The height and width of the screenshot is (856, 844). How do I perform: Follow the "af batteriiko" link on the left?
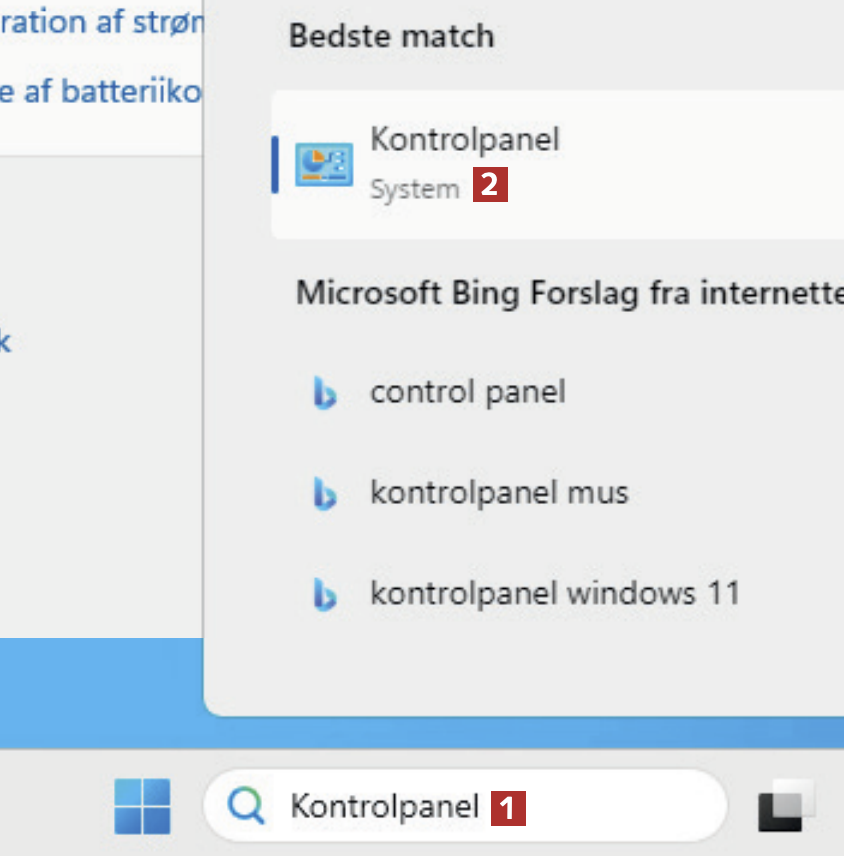coord(100,92)
